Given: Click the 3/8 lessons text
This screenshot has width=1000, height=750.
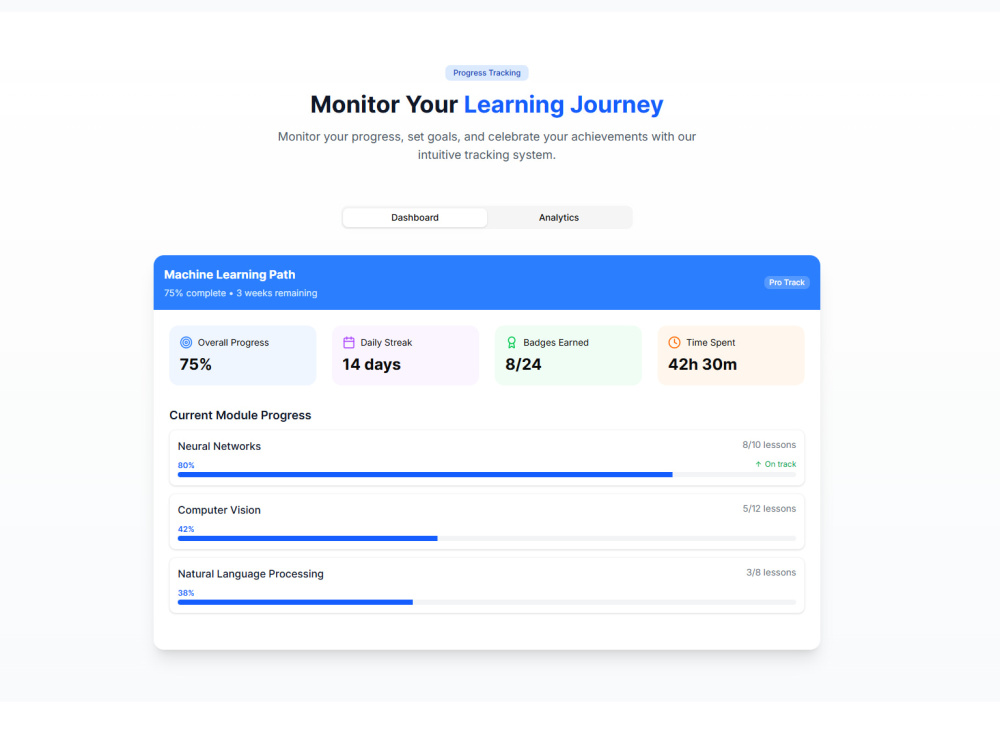Looking at the screenshot, I should [x=771, y=572].
